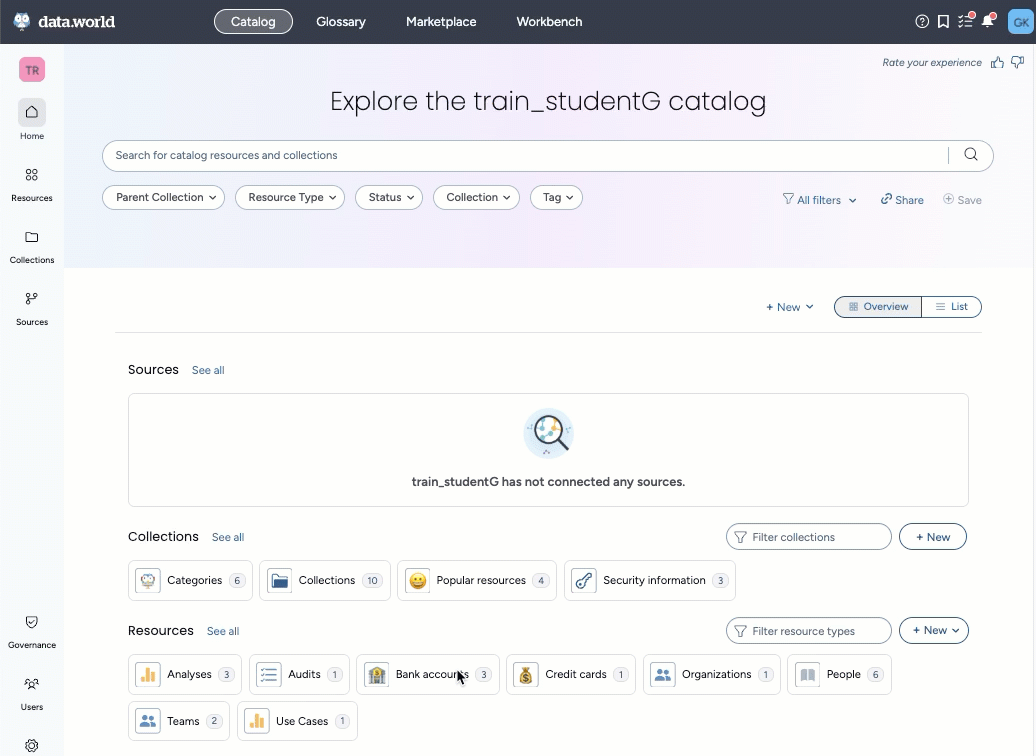Go to the Workbench tab
This screenshot has height=756, width=1036.
(x=549, y=22)
